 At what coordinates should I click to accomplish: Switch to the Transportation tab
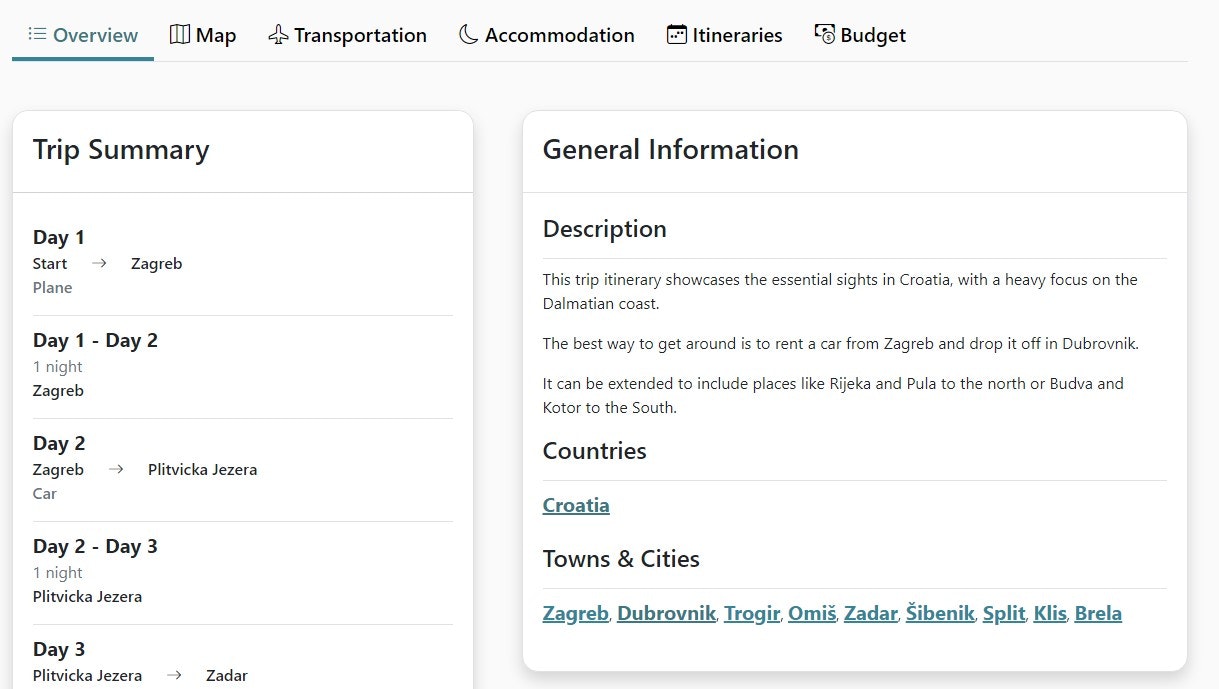(360, 35)
